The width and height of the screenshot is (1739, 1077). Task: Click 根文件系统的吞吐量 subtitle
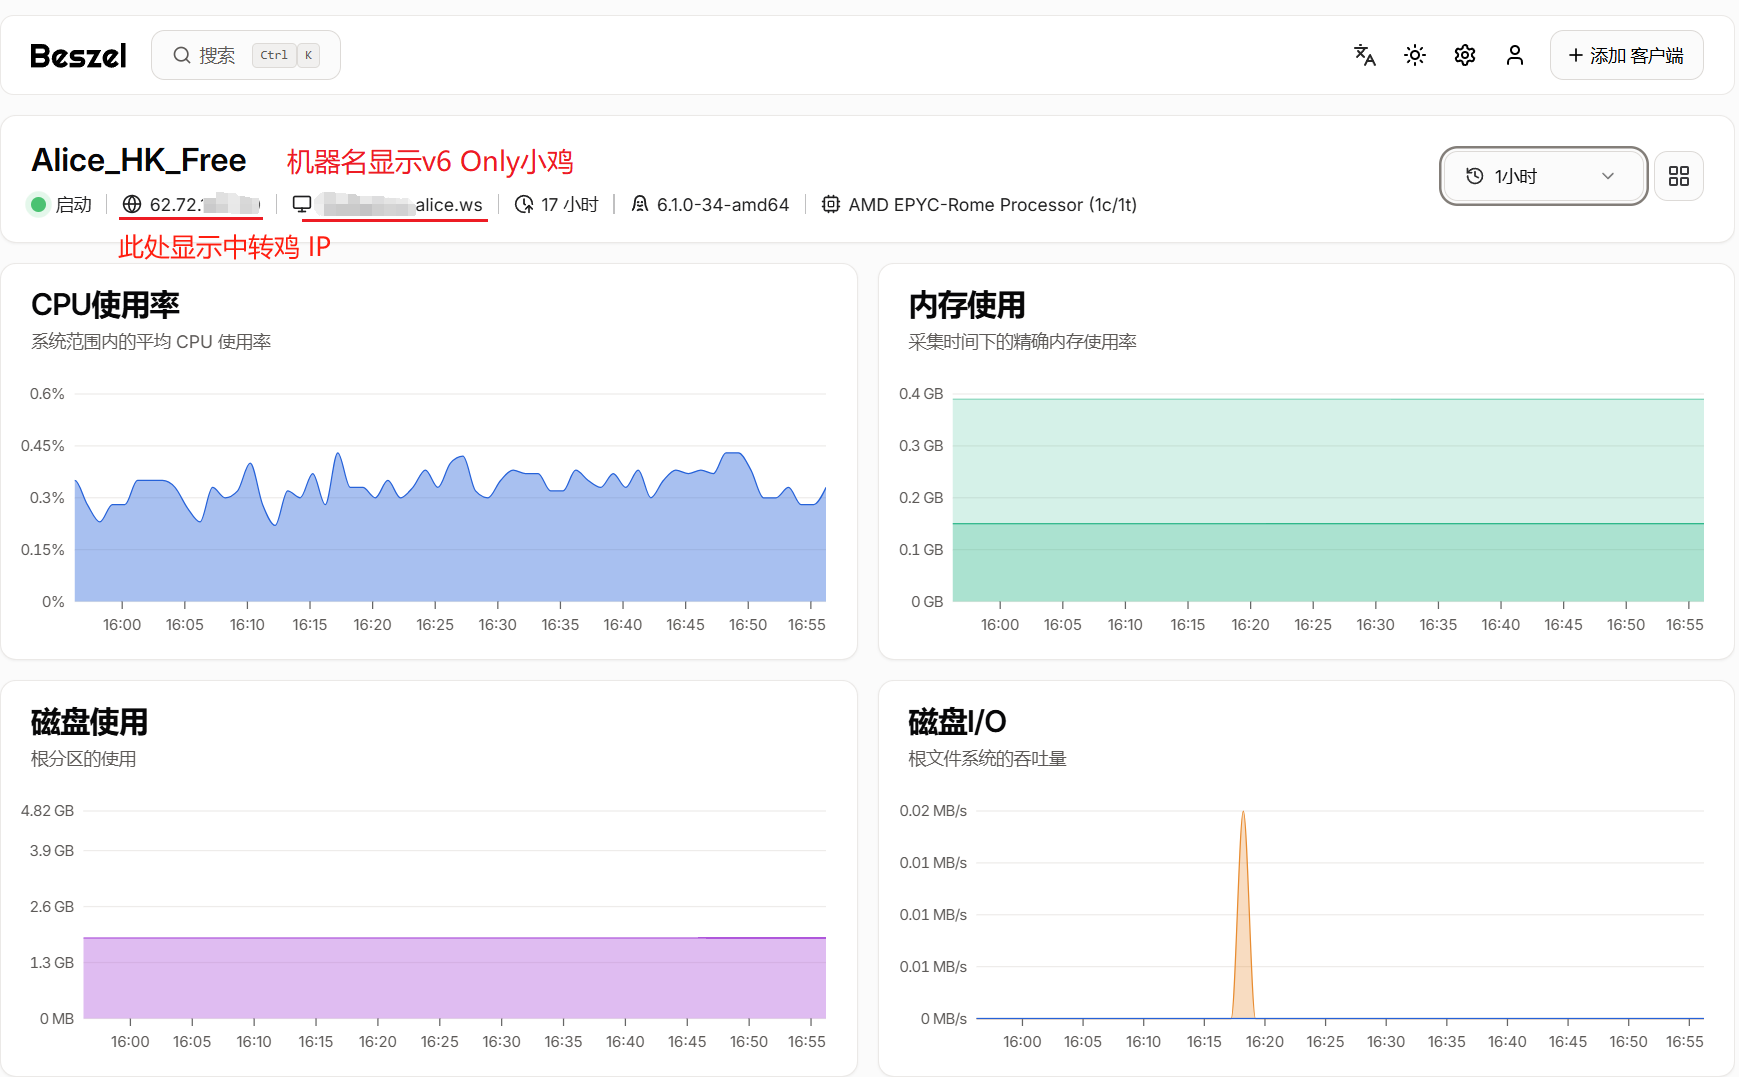click(987, 759)
